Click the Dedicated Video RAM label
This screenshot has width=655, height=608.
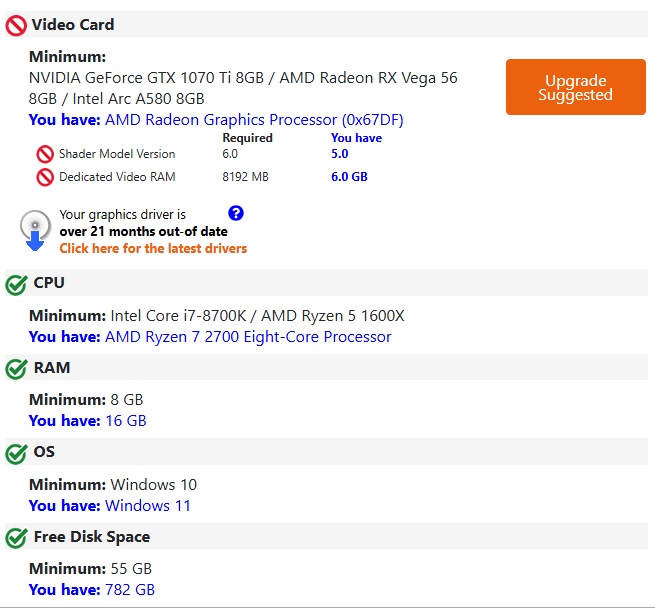(x=117, y=177)
